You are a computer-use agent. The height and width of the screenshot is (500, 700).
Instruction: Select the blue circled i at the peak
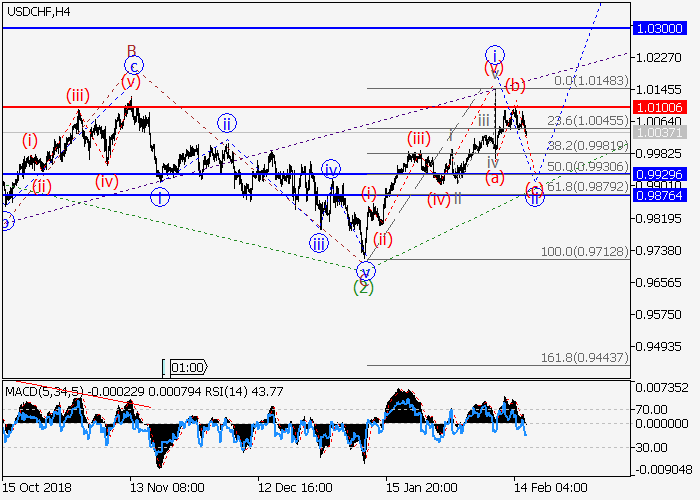(x=494, y=53)
